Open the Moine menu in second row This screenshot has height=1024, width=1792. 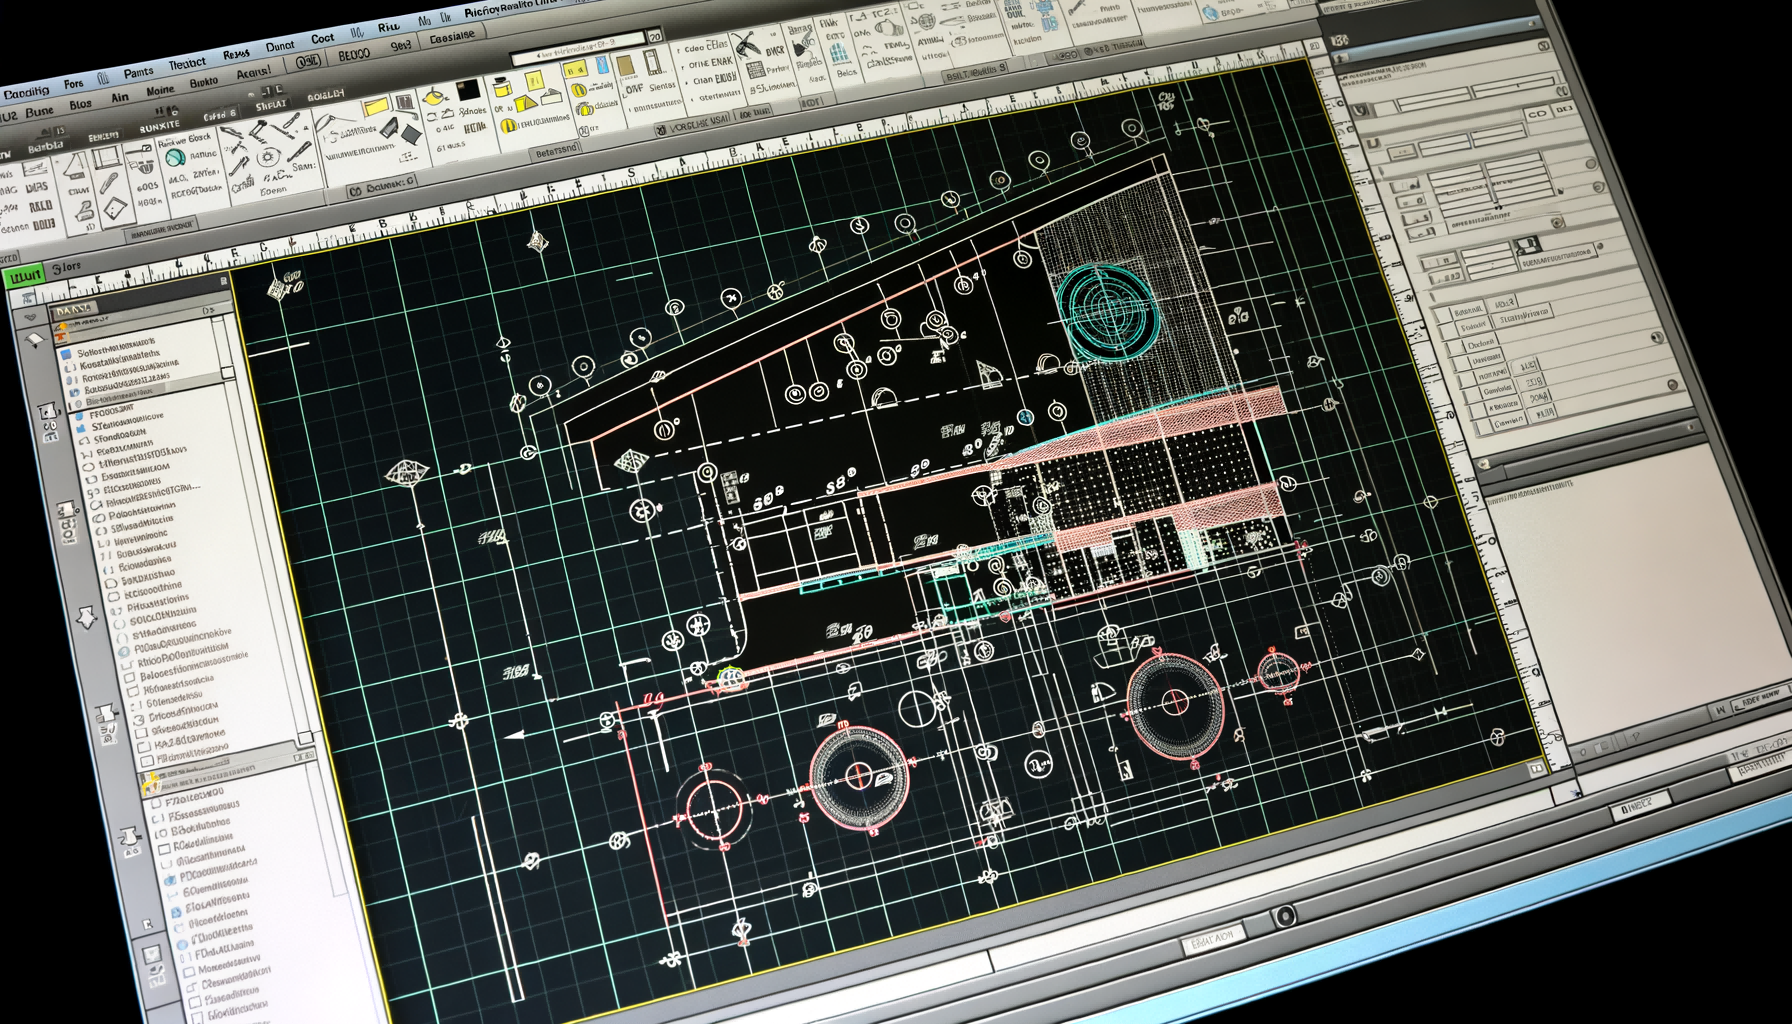click(x=160, y=90)
